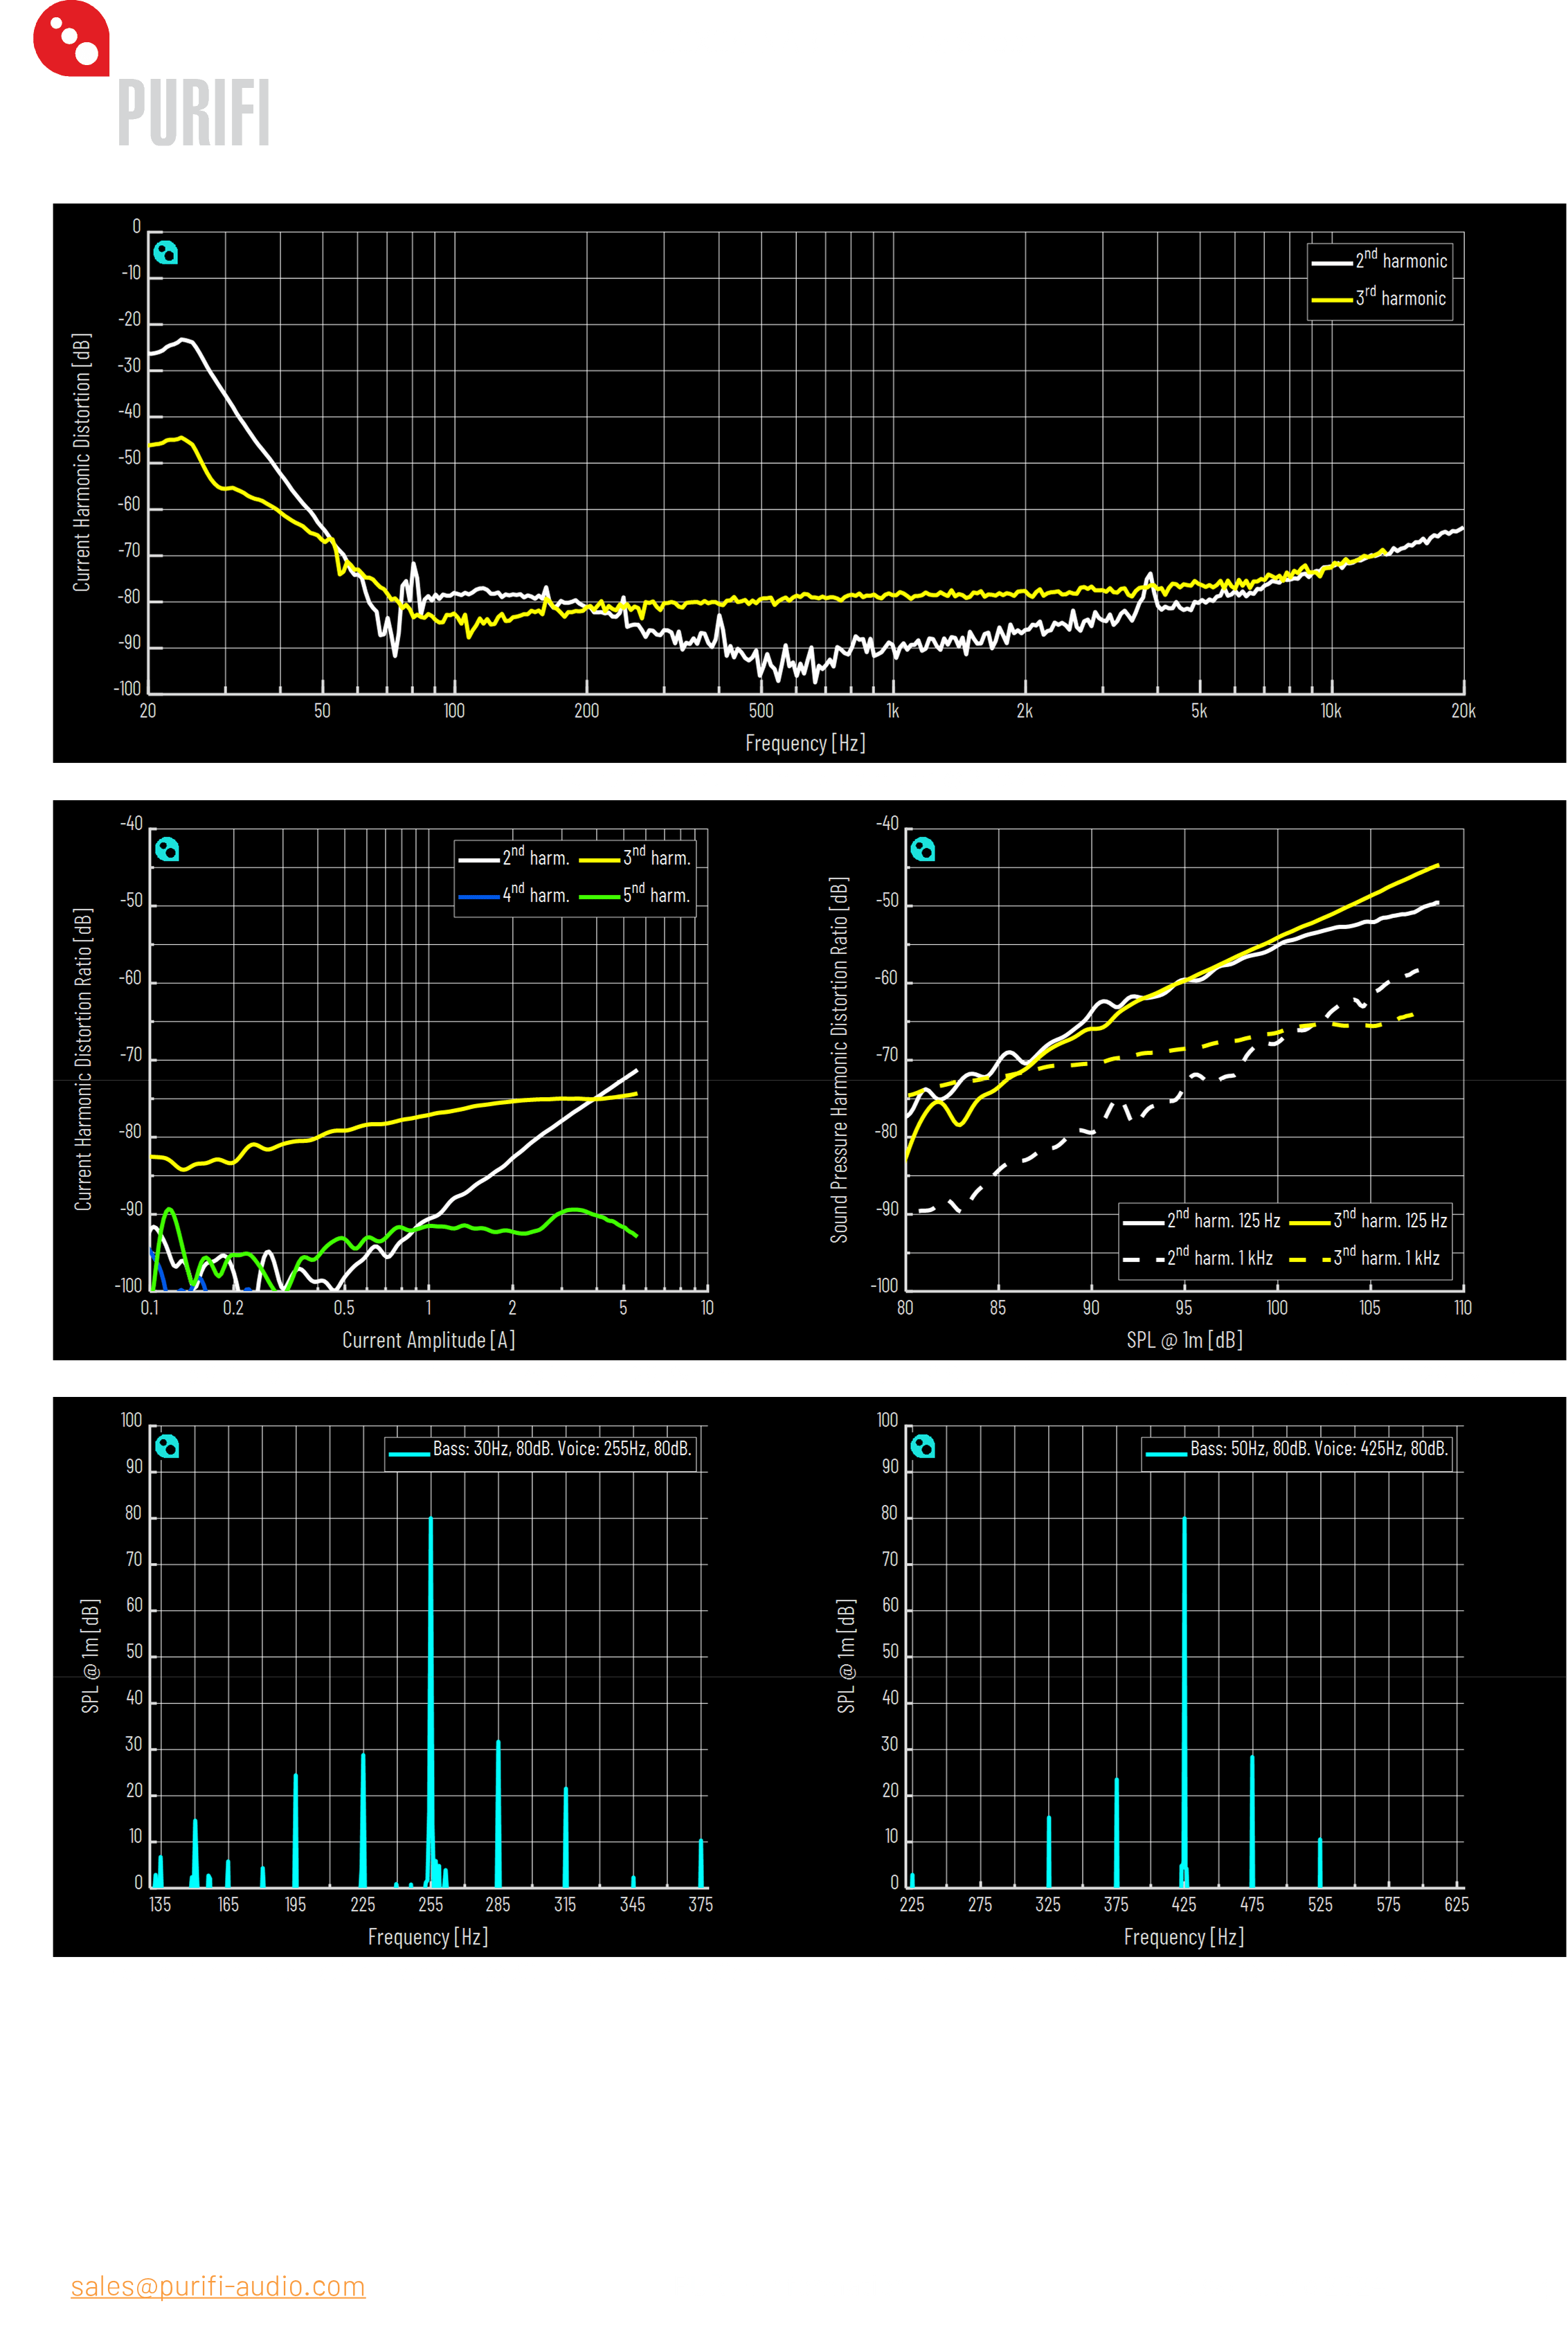Click the Purifi red logo icon
This screenshot has width=1568, height=2346.
[71, 38]
